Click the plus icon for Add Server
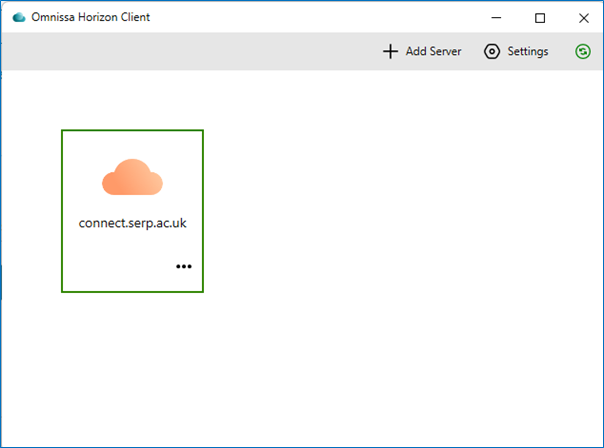 click(x=390, y=51)
